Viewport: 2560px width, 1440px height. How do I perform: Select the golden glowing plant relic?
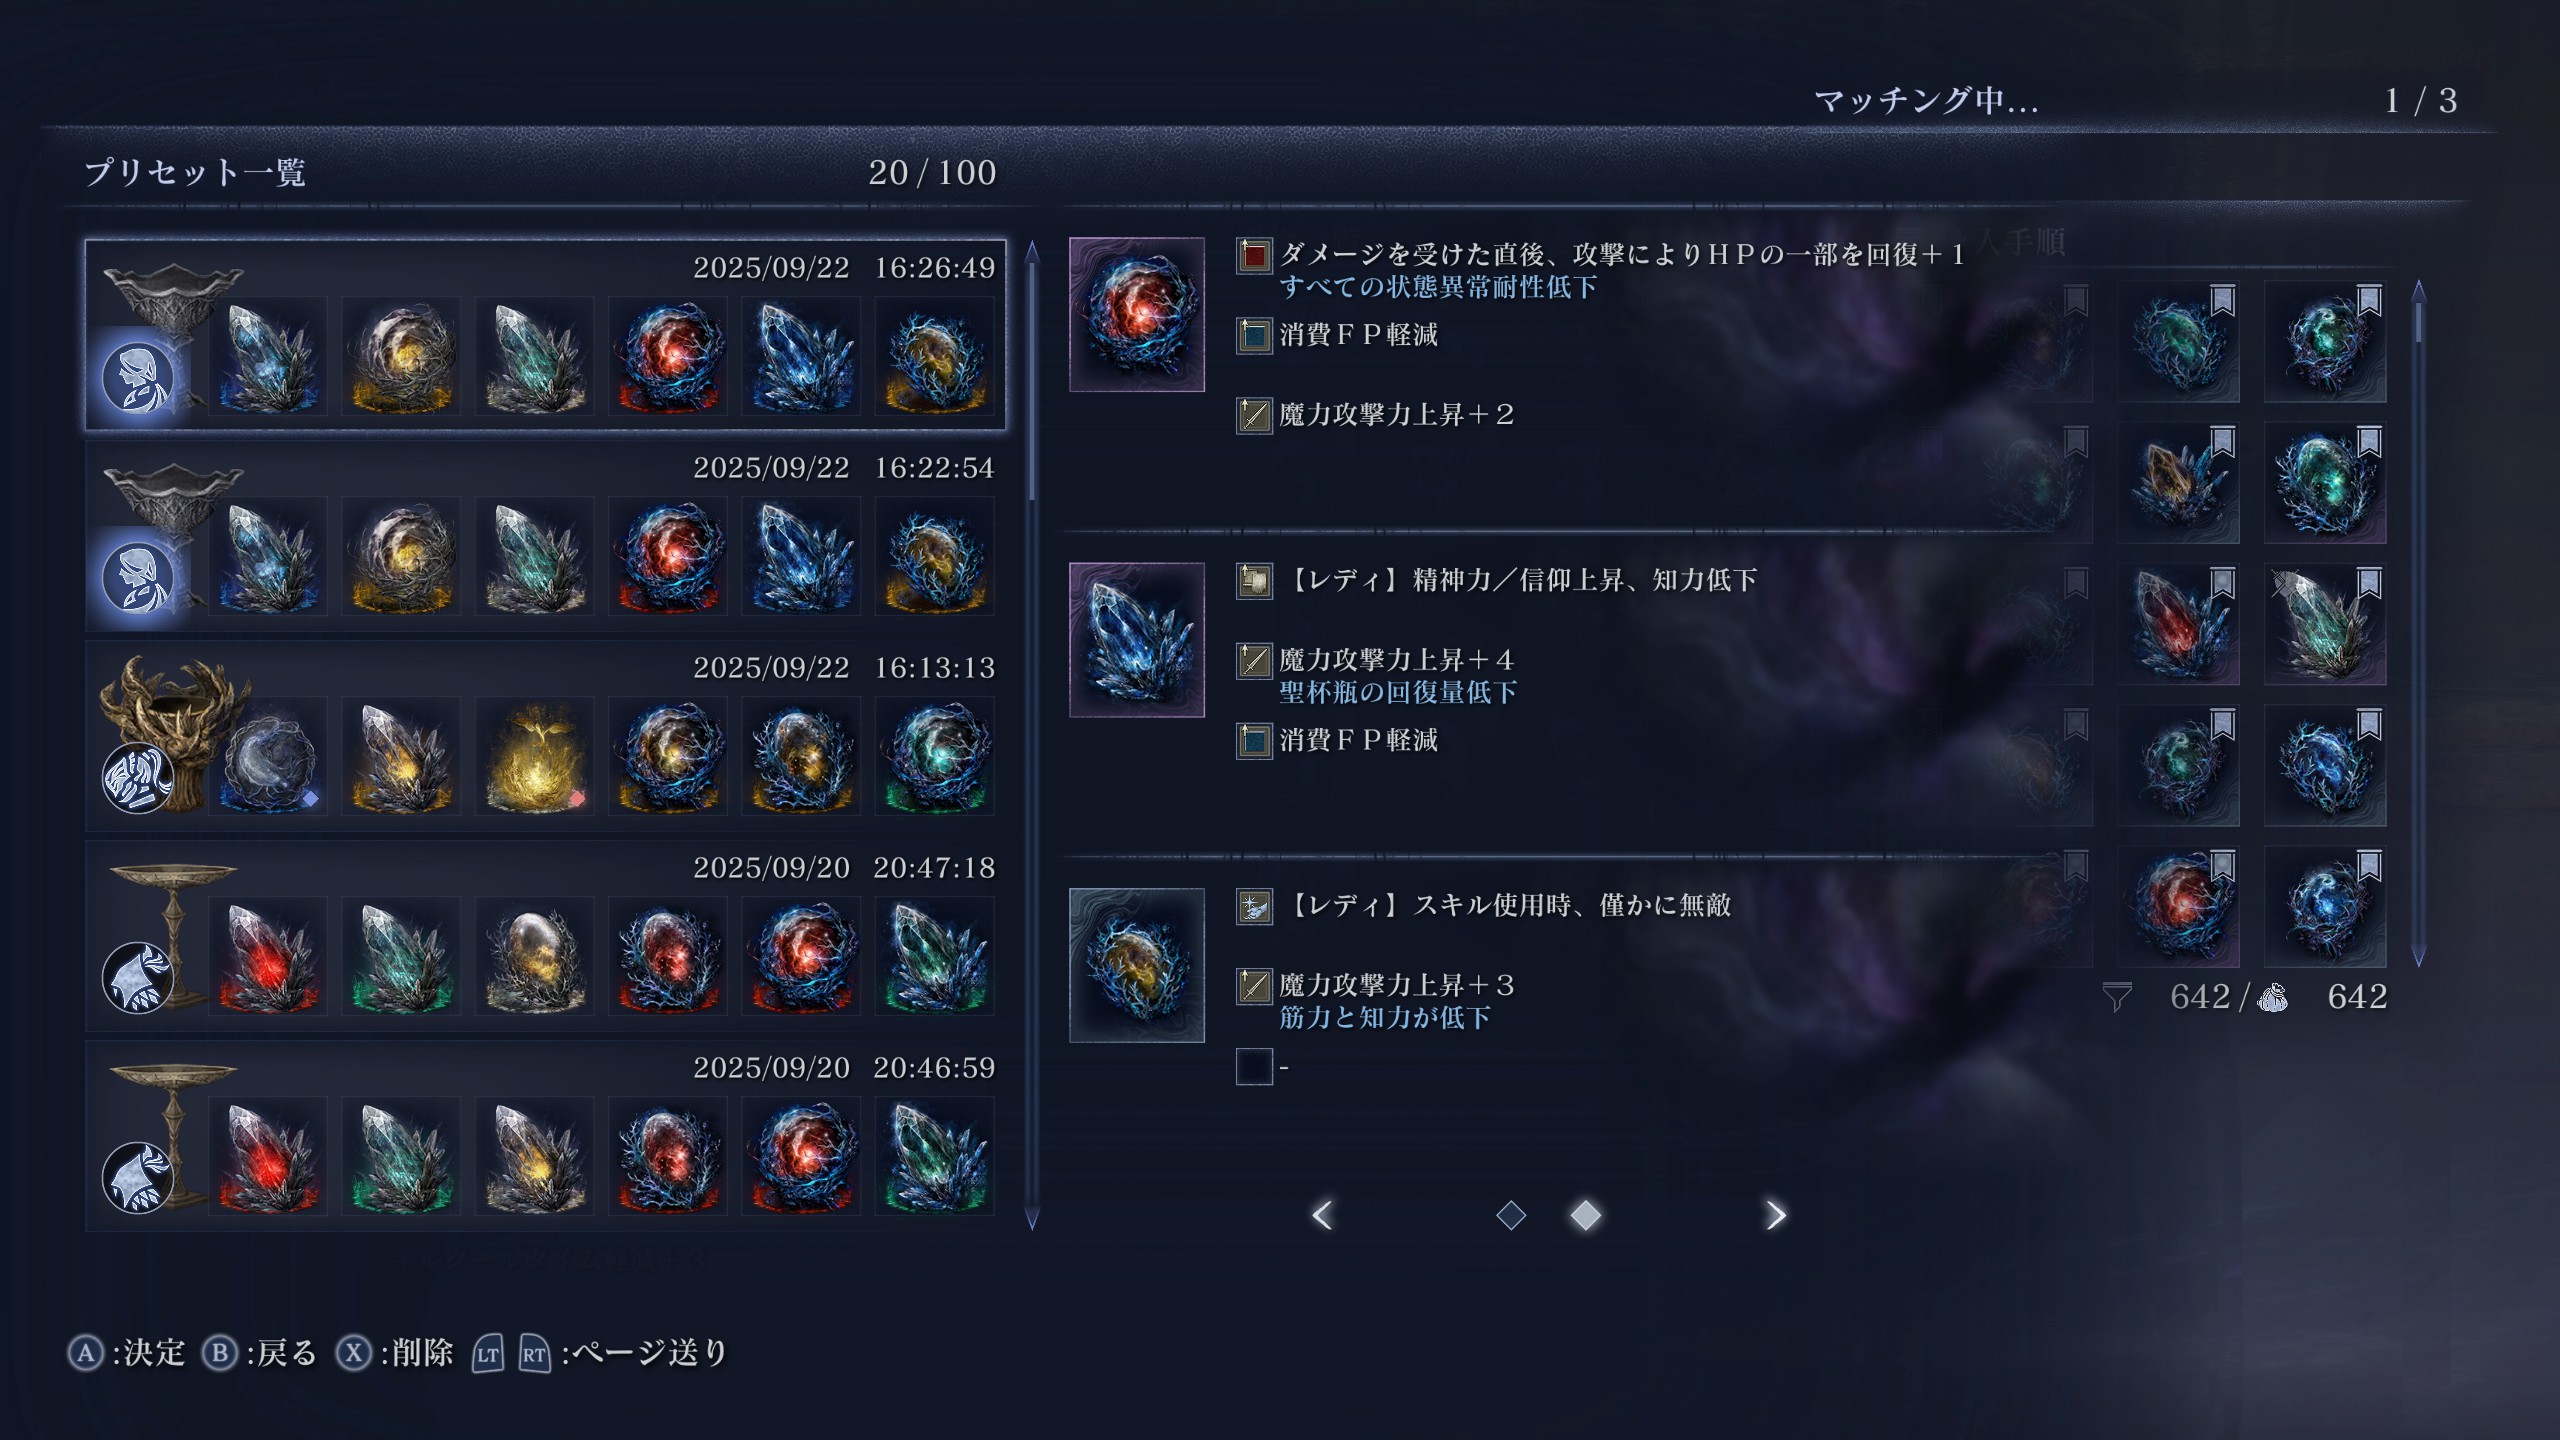pyautogui.click(x=535, y=756)
